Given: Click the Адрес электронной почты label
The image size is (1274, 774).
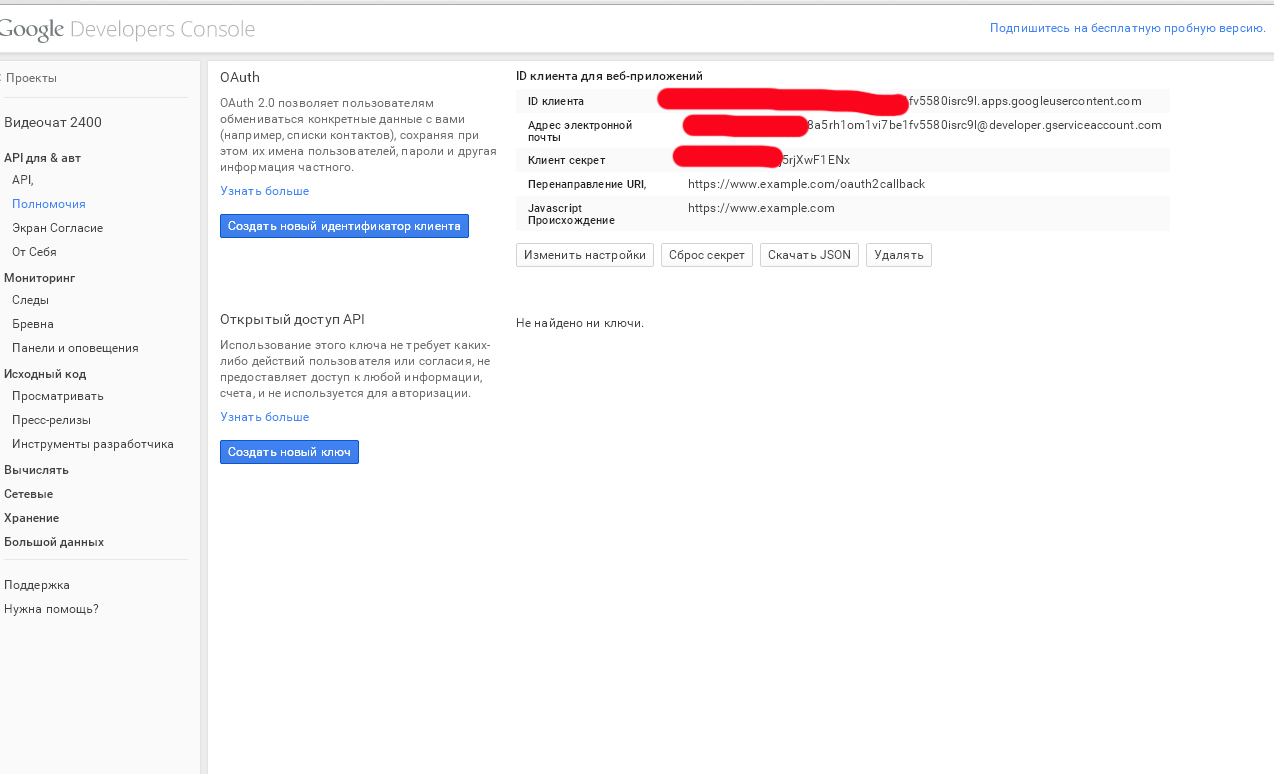Looking at the screenshot, I should coord(580,131).
